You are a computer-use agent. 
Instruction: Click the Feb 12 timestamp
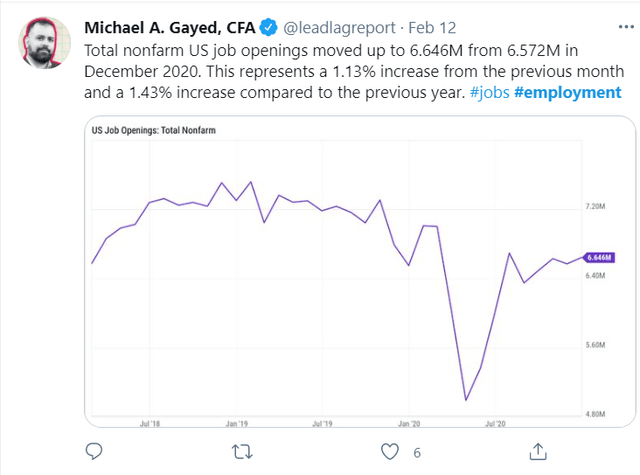(x=432, y=28)
